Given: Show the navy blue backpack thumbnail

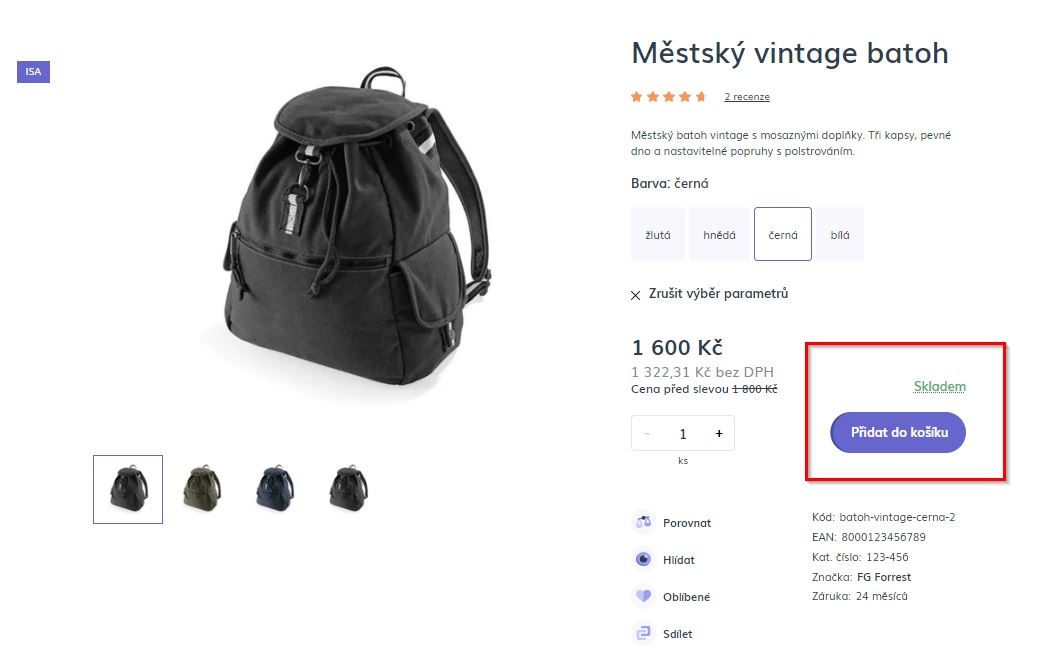Looking at the screenshot, I should point(273,489).
